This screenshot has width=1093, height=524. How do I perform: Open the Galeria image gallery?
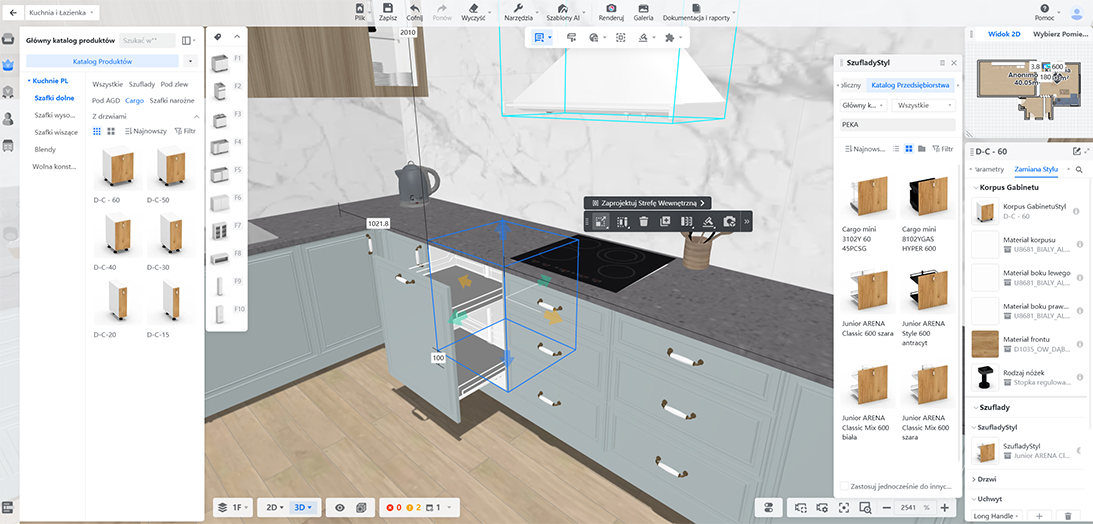pos(643,9)
